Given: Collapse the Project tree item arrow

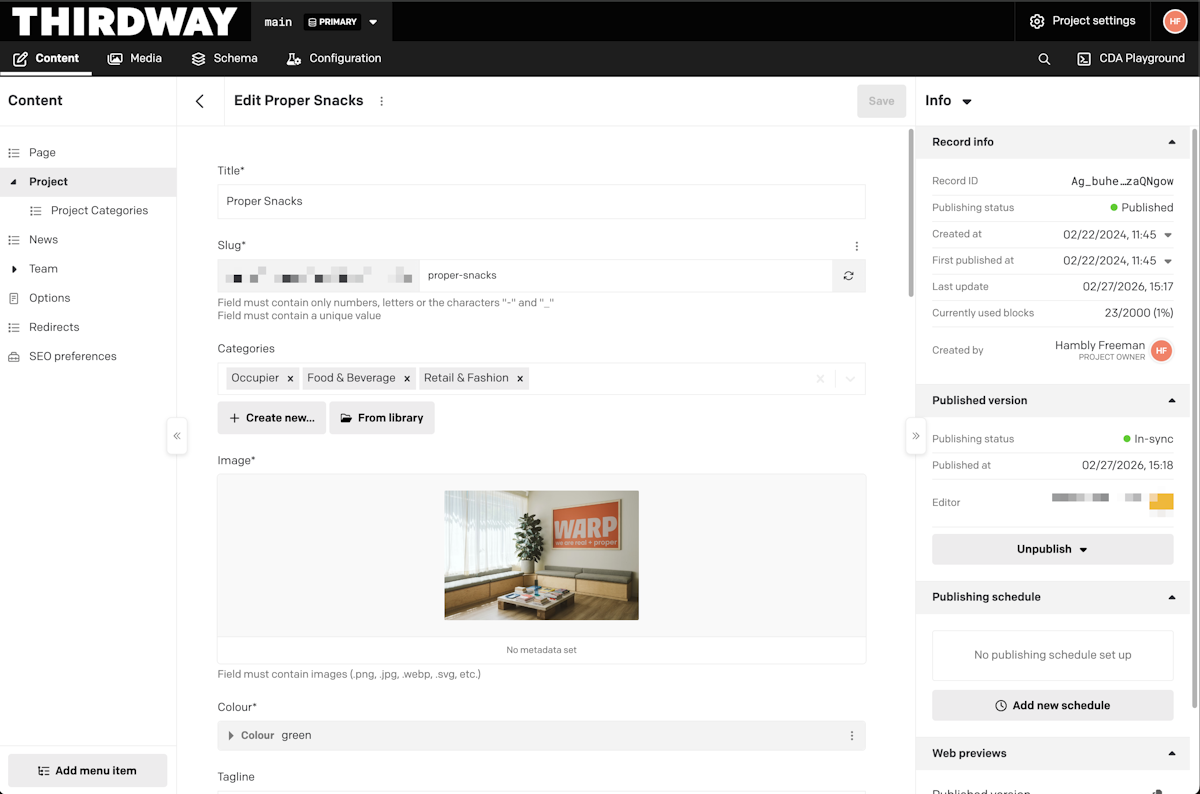Looking at the screenshot, I should tap(14, 182).
